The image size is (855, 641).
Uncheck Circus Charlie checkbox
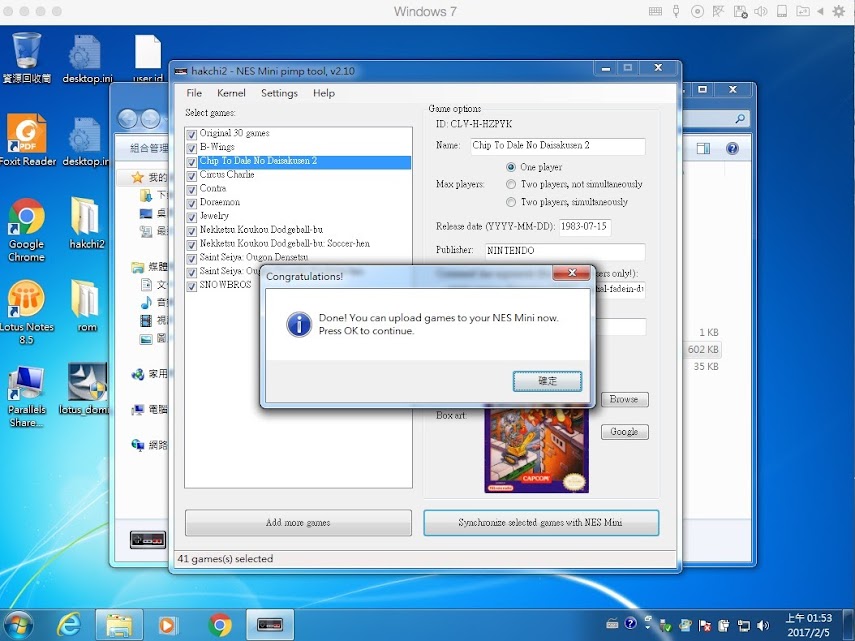[x=191, y=176]
